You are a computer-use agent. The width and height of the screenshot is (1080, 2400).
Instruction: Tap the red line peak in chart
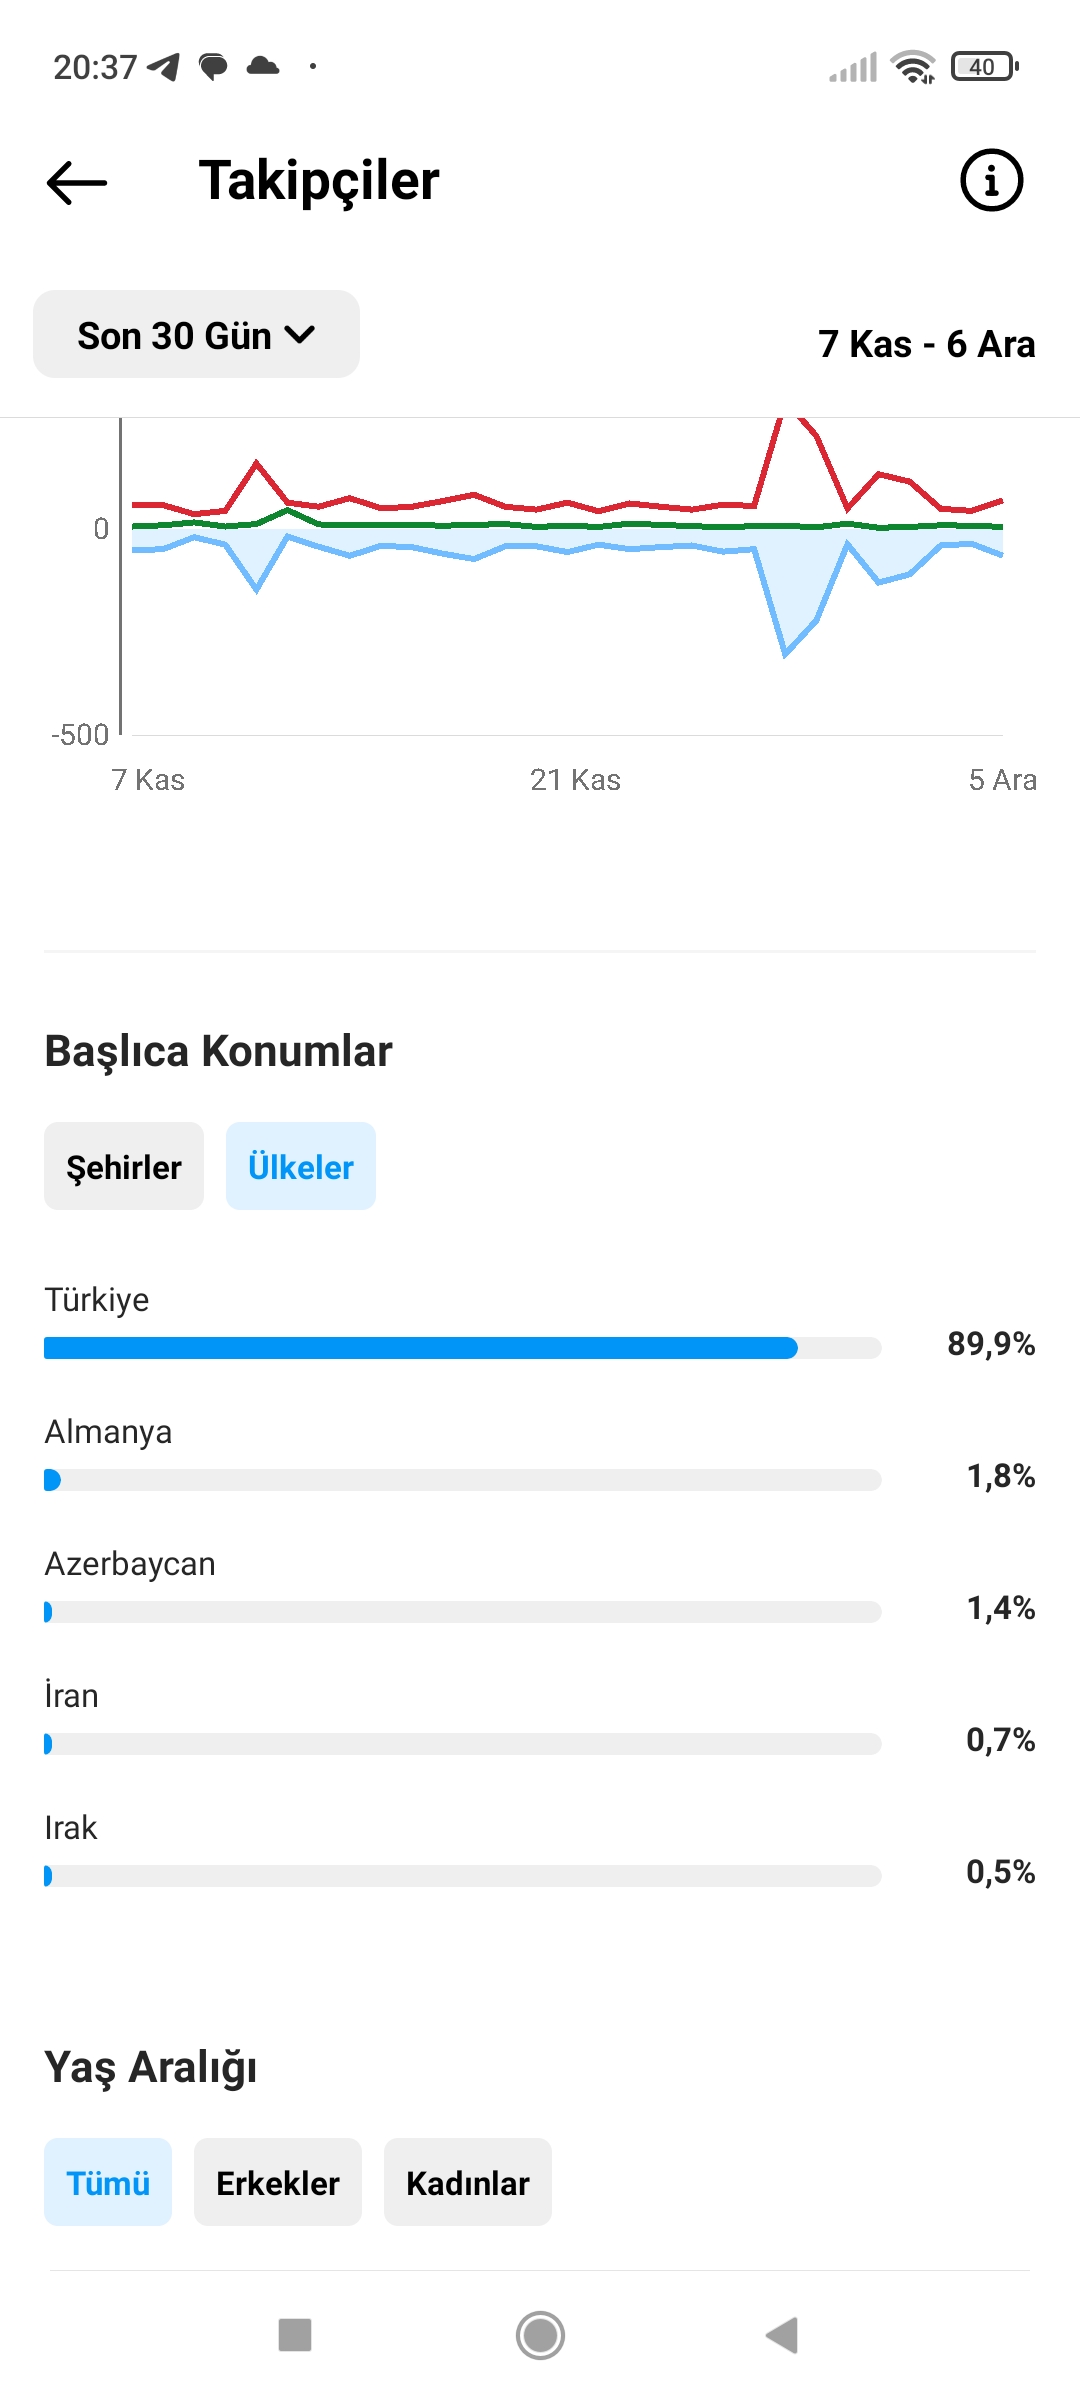click(787, 421)
